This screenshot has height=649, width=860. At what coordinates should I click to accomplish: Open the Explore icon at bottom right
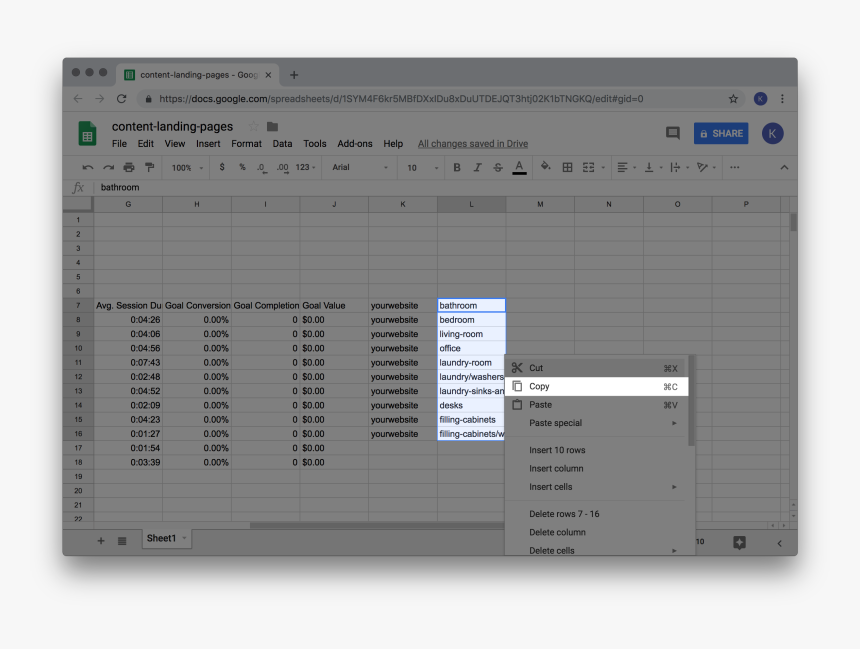tap(739, 543)
